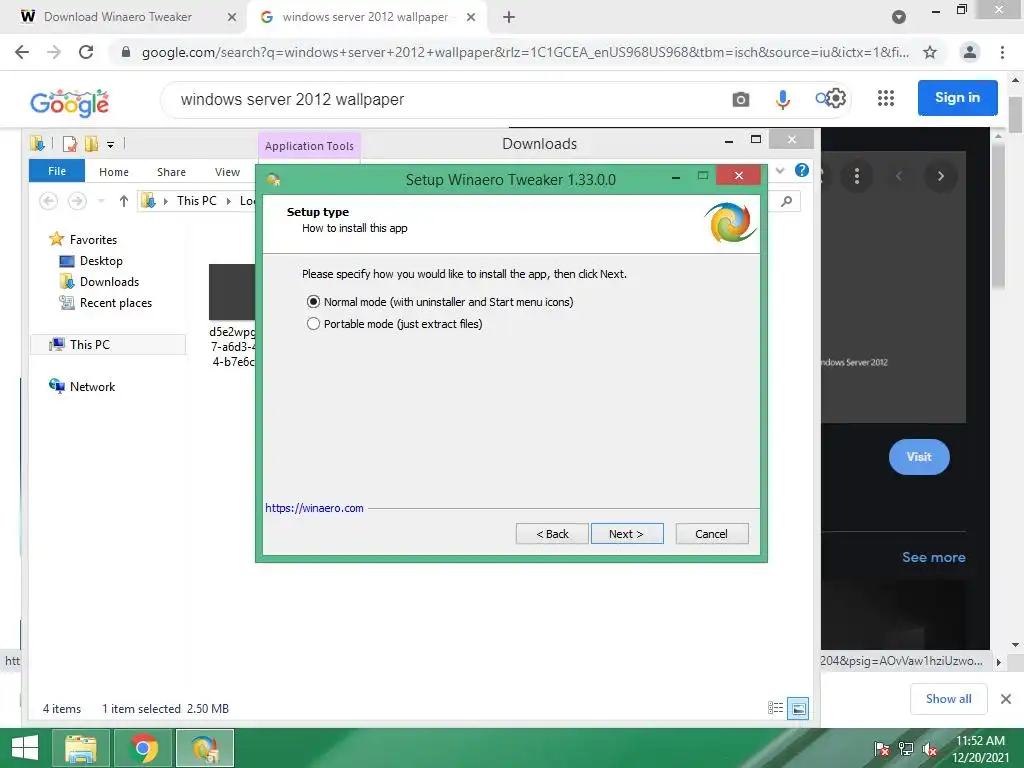Click the Chrome page vertical scrollbar
This screenshot has width=1024, height=768.
point(1015,114)
